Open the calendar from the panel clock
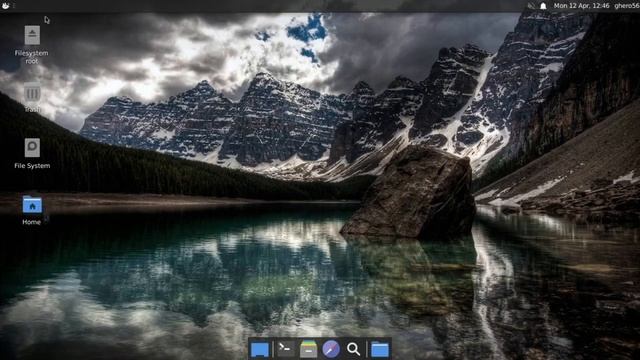The width and height of the screenshot is (640, 360). click(581, 6)
